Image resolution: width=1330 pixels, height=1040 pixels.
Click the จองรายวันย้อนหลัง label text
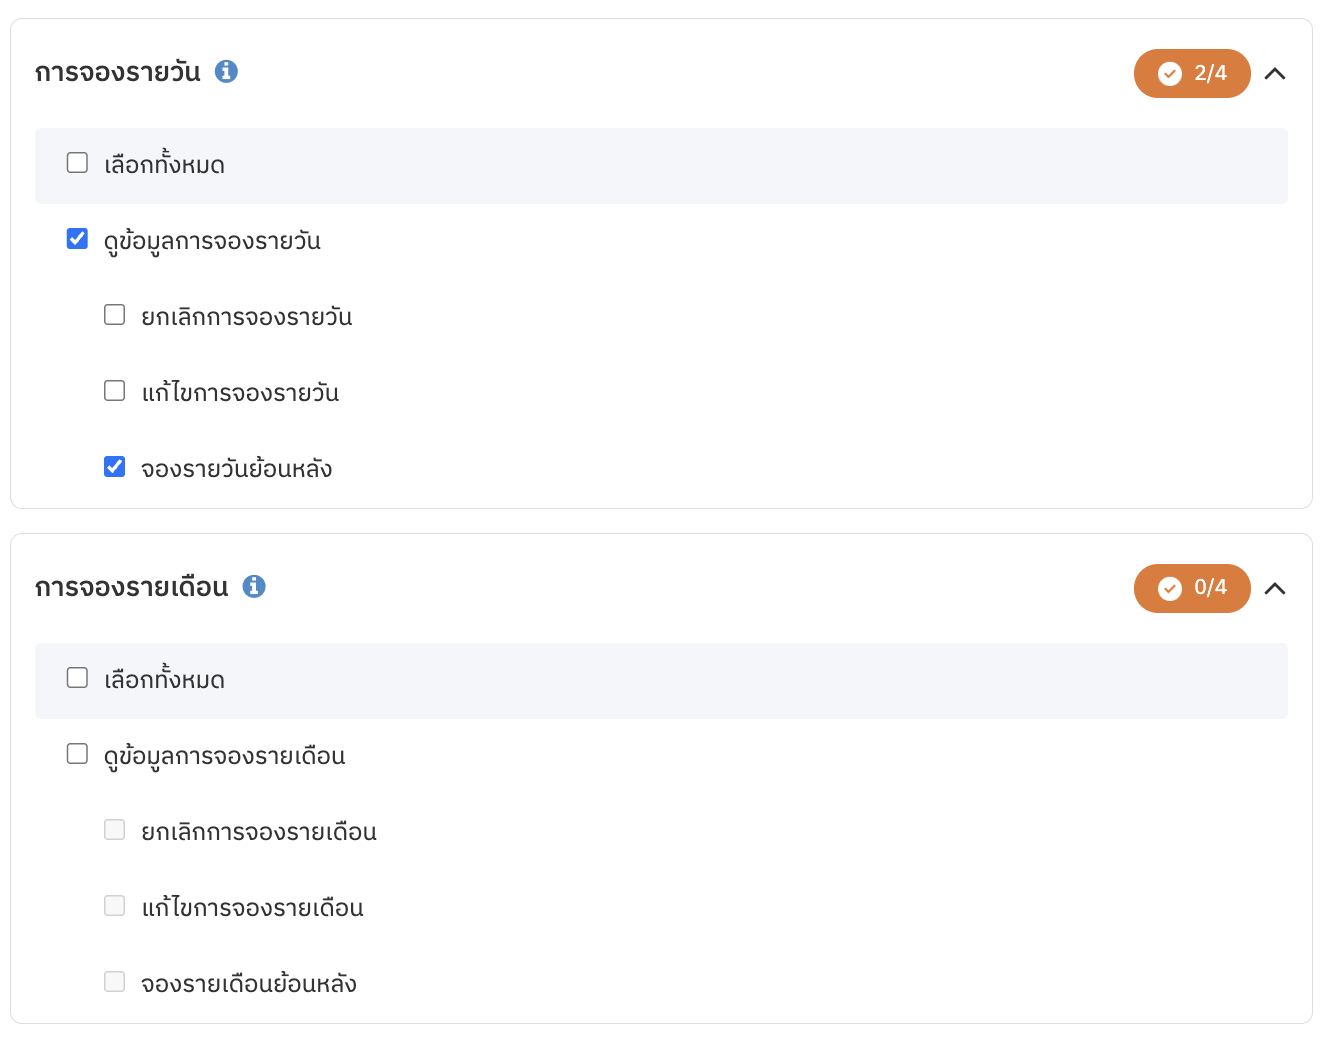pos(237,468)
